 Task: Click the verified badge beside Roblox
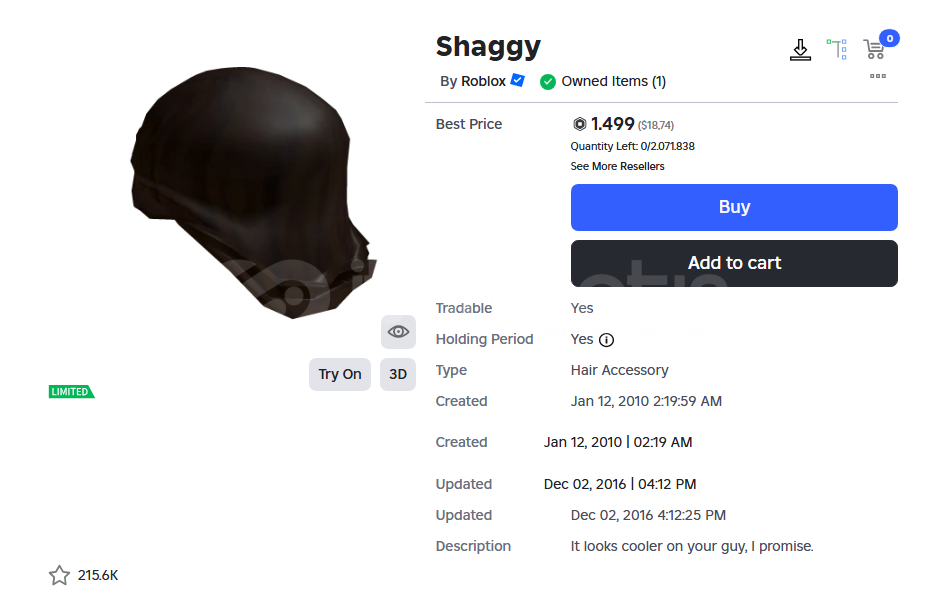pyautogui.click(x=517, y=80)
